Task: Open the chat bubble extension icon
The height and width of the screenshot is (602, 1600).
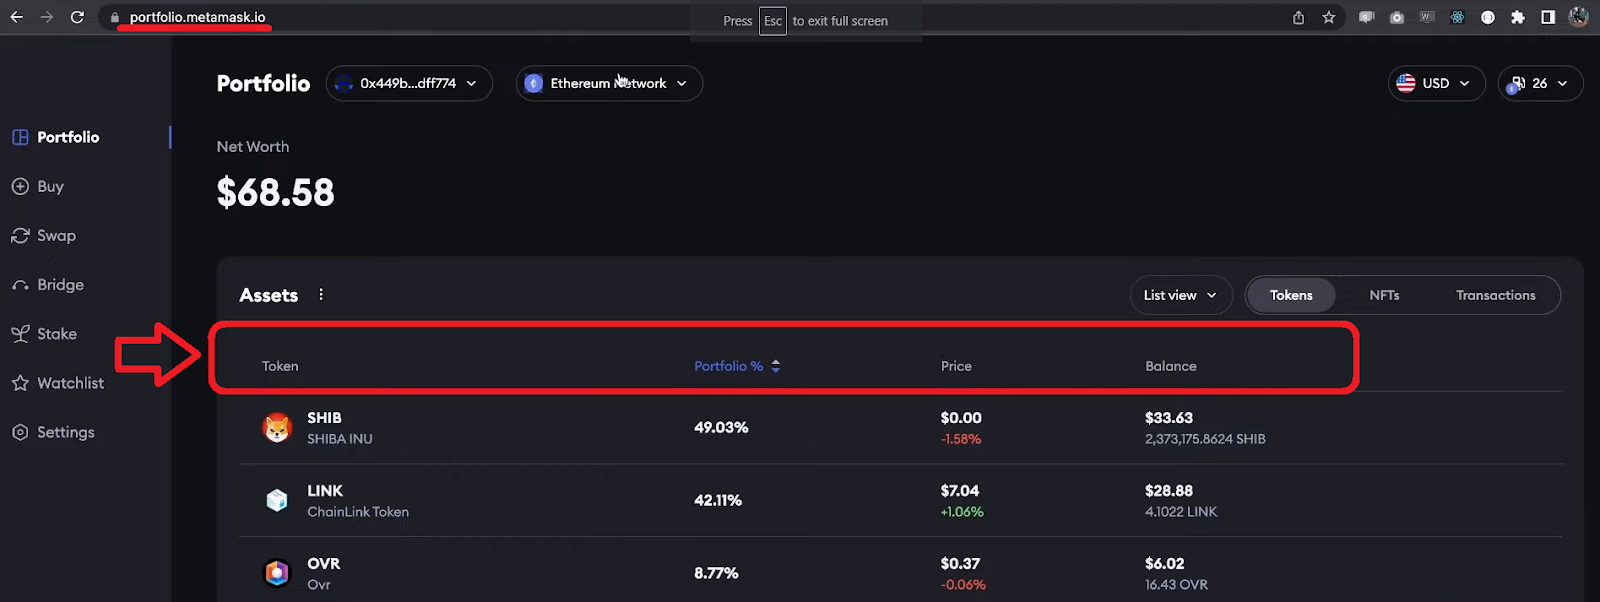Action: 1366,17
